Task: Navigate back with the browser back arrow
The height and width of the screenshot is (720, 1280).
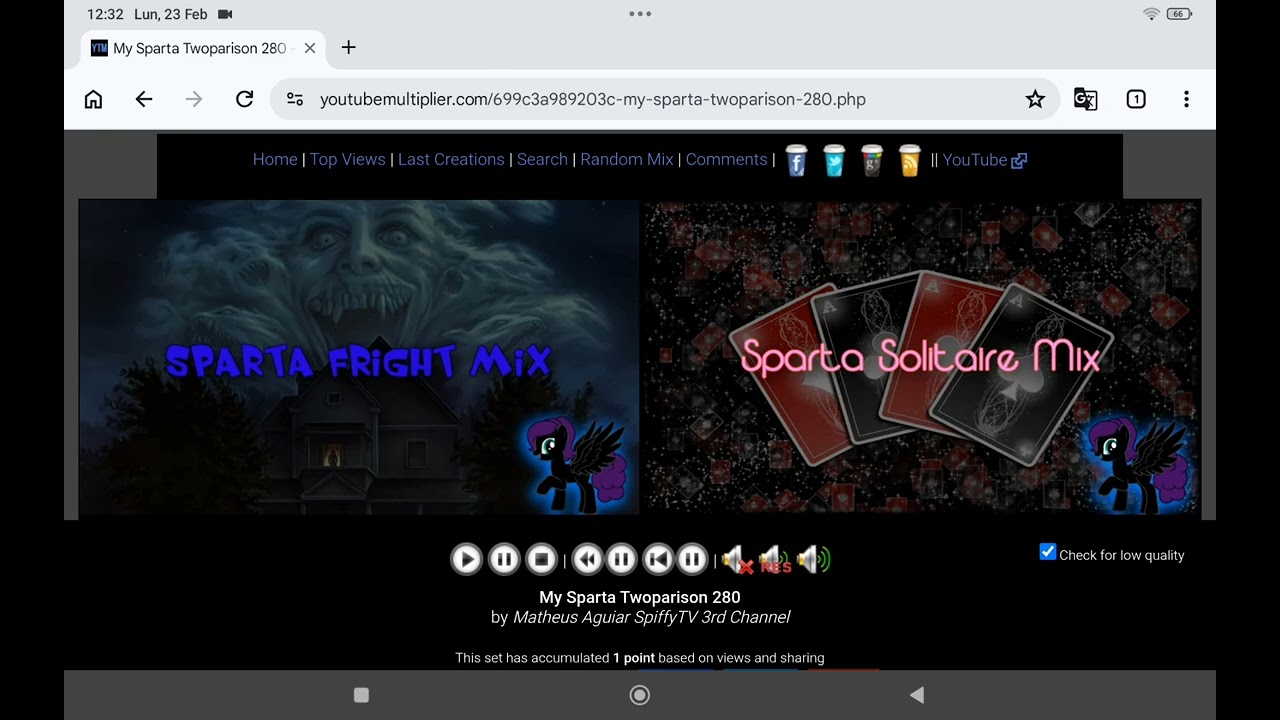Action: click(144, 99)
